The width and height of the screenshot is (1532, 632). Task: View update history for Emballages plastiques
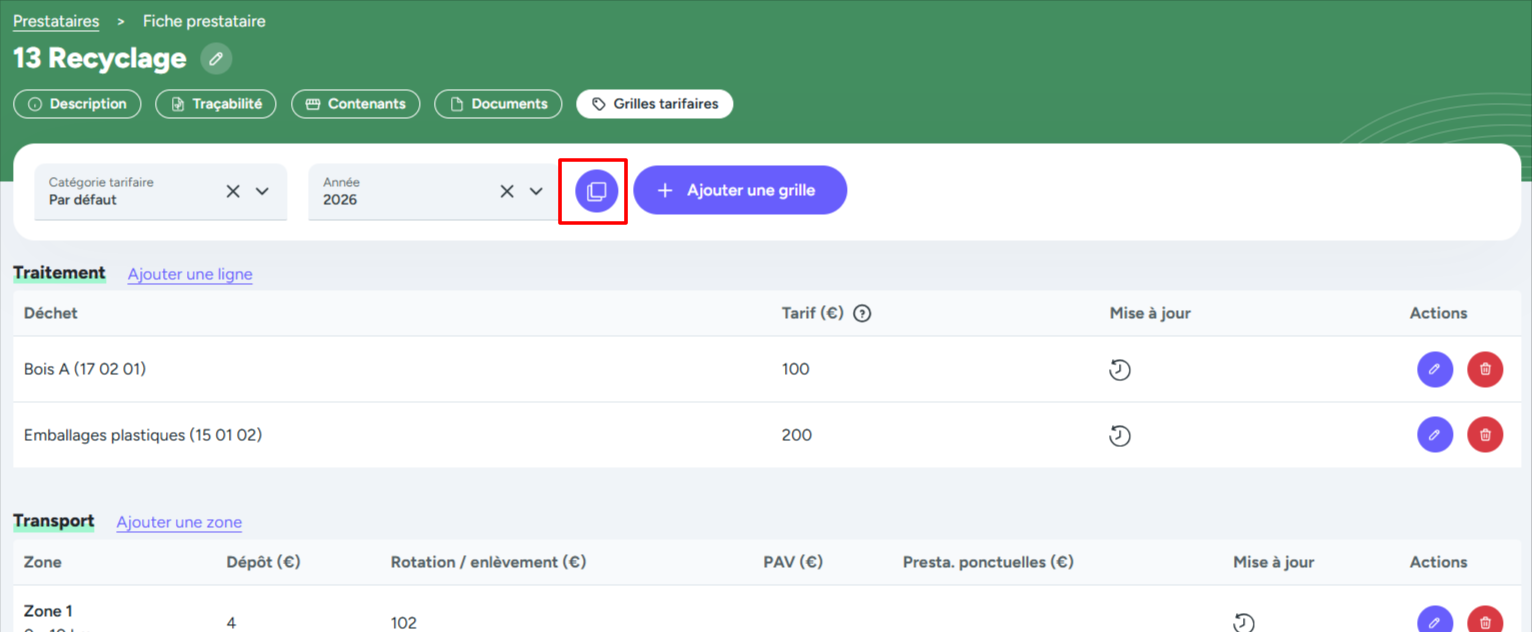[1120, 436]
